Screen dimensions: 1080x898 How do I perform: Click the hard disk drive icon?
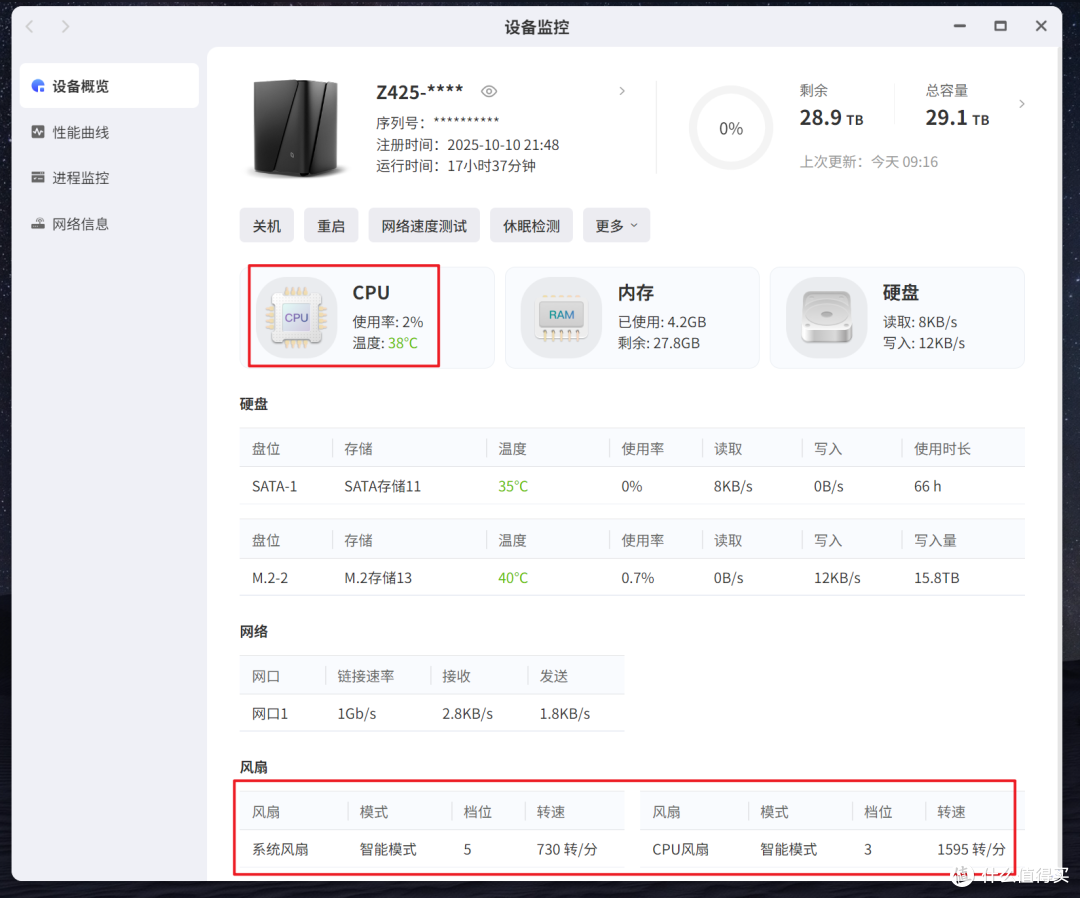(x=827, y=317)
